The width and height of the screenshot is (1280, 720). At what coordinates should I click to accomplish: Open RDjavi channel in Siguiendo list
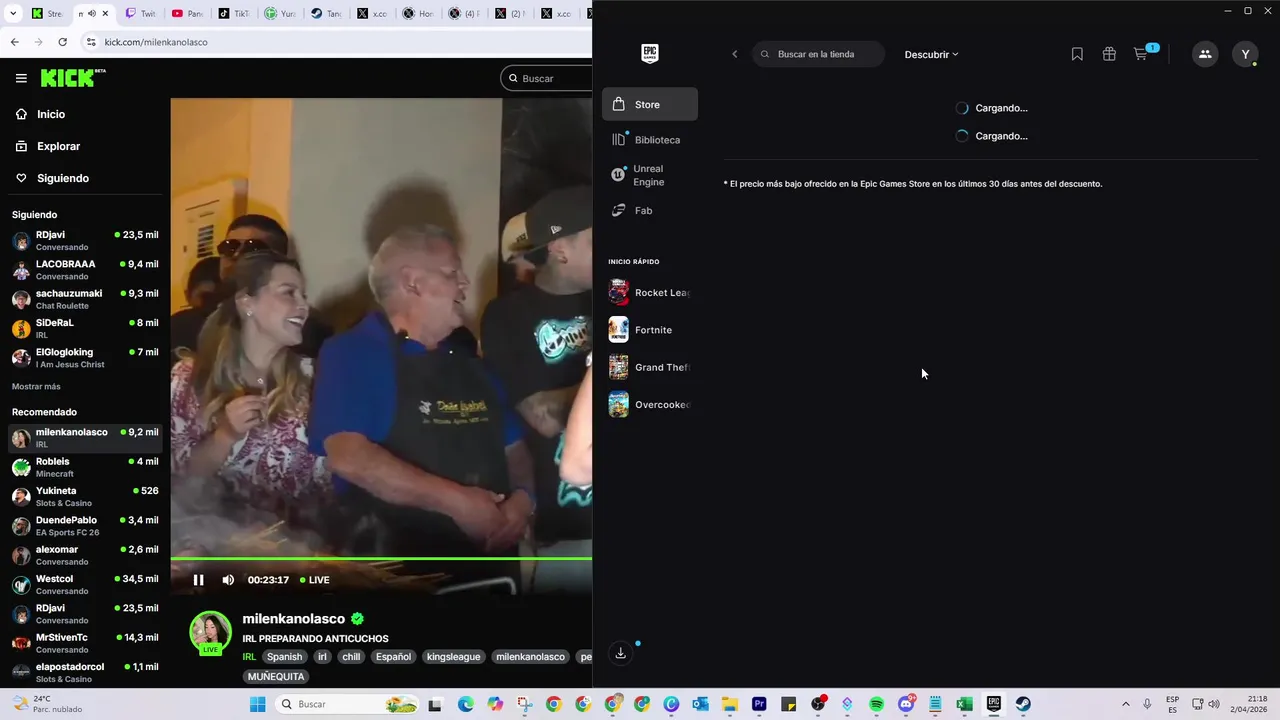coord(85,241)
